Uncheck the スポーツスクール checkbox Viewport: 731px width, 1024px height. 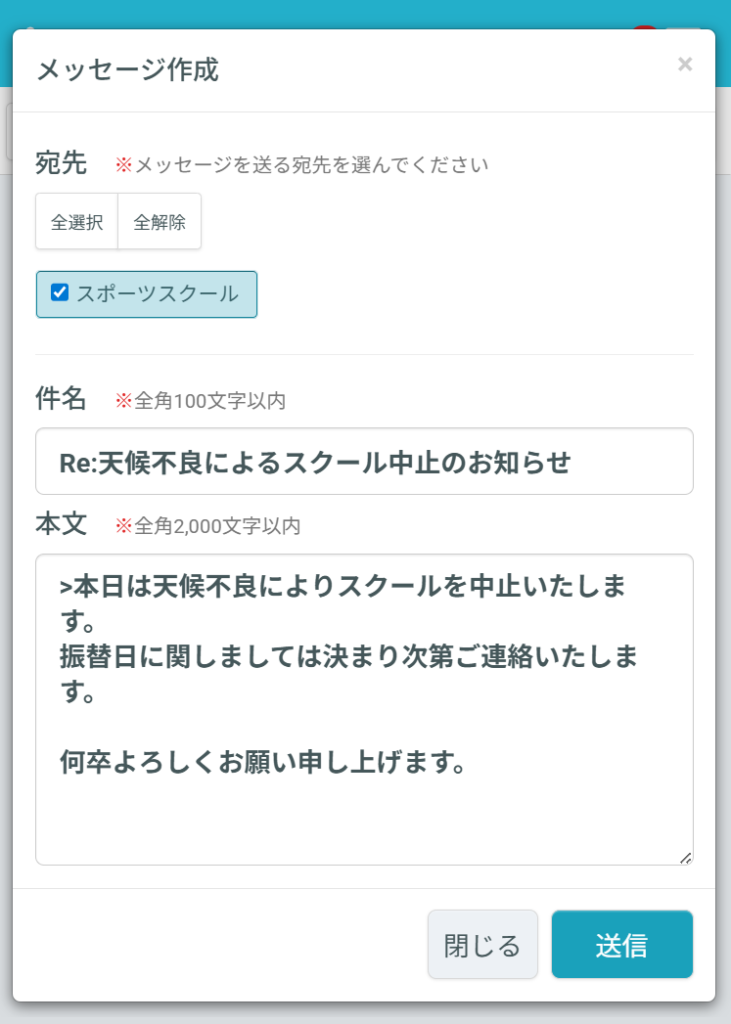click(60, 293)
